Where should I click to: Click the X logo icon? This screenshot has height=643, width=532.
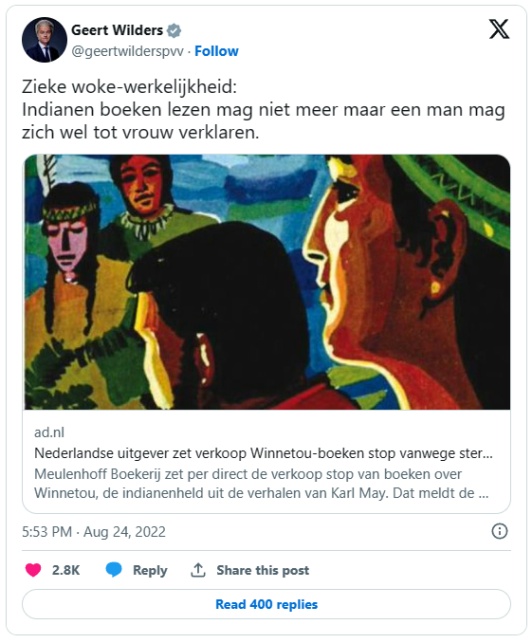click(x=499, y=29)
